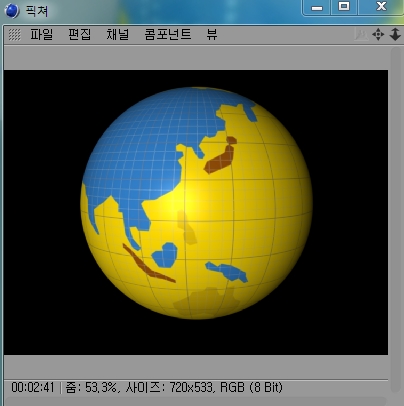This screenshot has width=404, height=406.
Task: Click the 줌: 53.3% status text
Action: pos(91,387)
